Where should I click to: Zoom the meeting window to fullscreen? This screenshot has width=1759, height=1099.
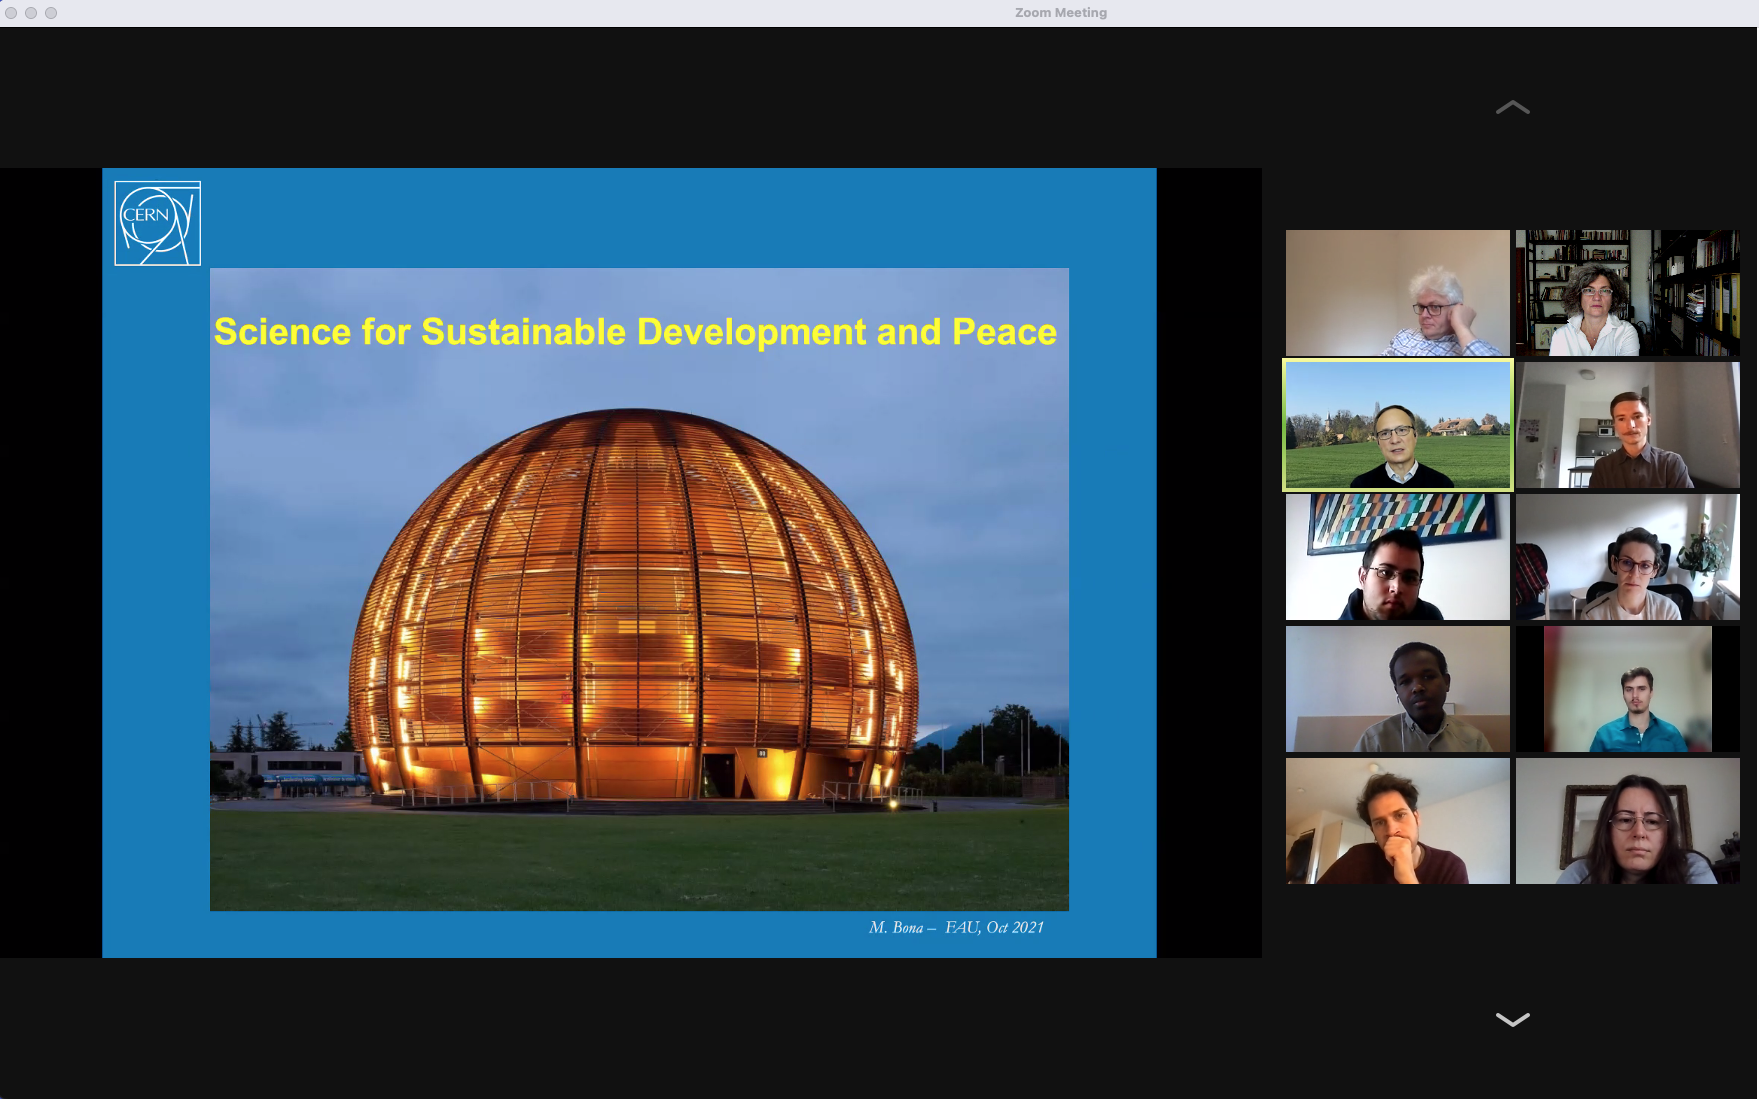click(51, 13)
